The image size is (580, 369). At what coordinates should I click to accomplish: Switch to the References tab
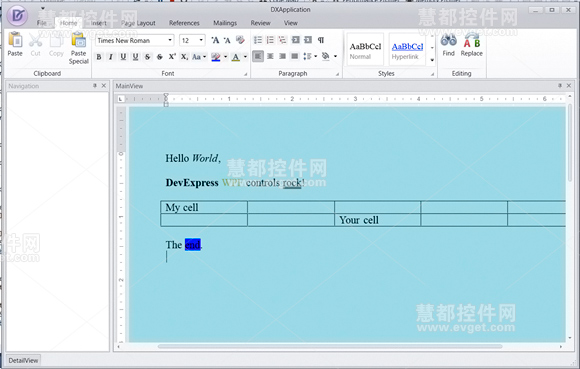(x=184, y=23)
